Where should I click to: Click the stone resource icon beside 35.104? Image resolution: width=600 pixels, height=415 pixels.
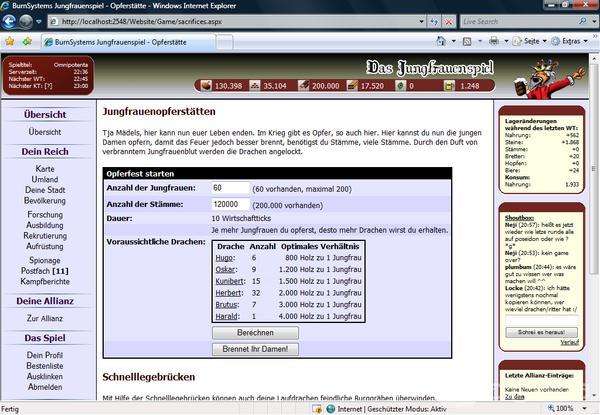coord(254,85)
